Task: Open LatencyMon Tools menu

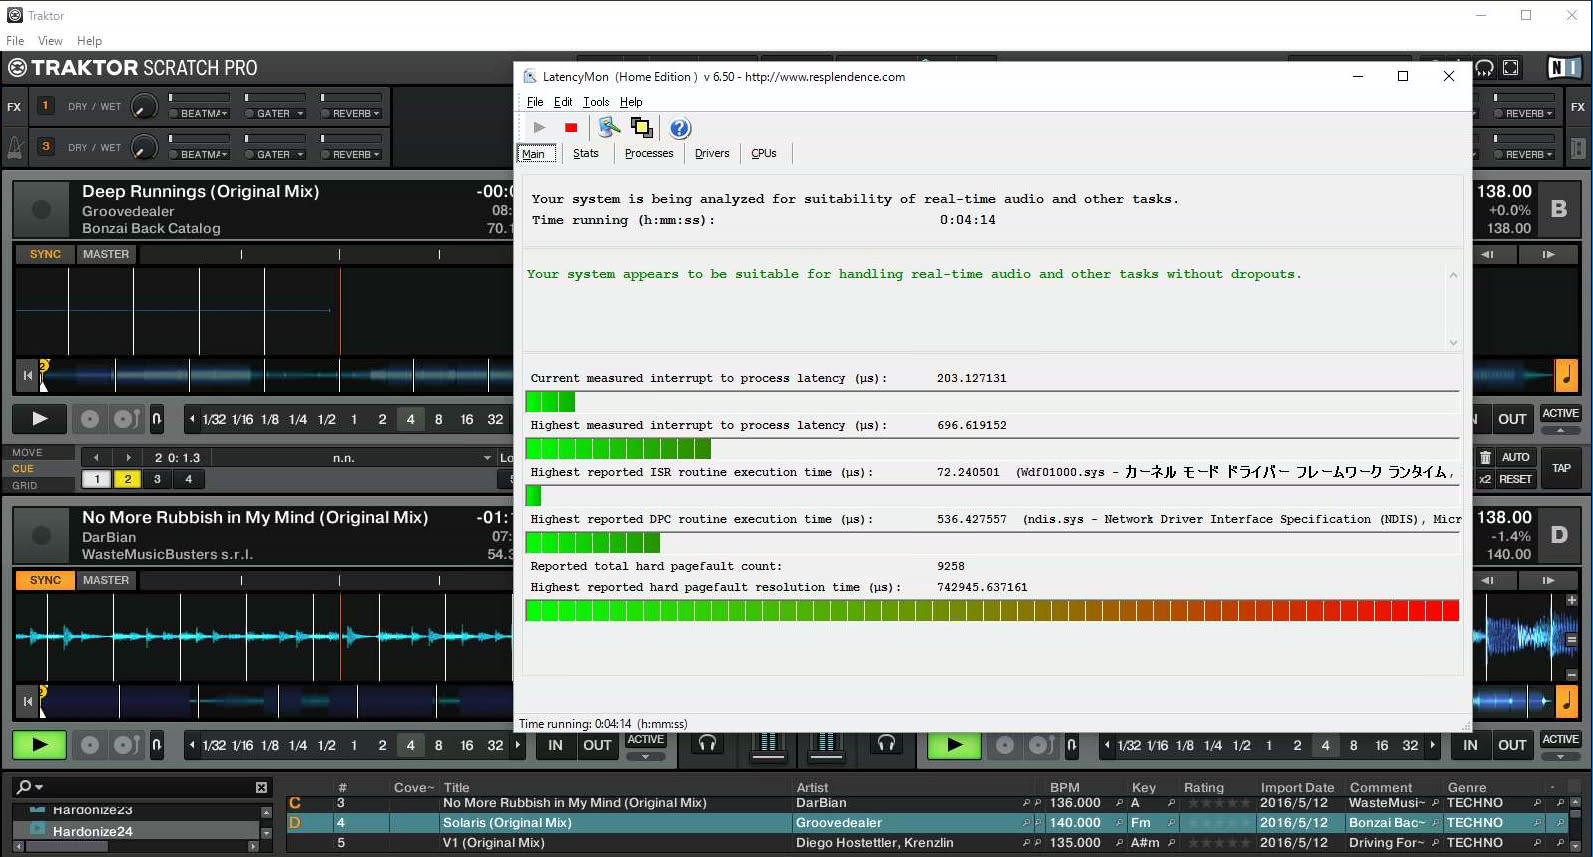Action: 596,102
